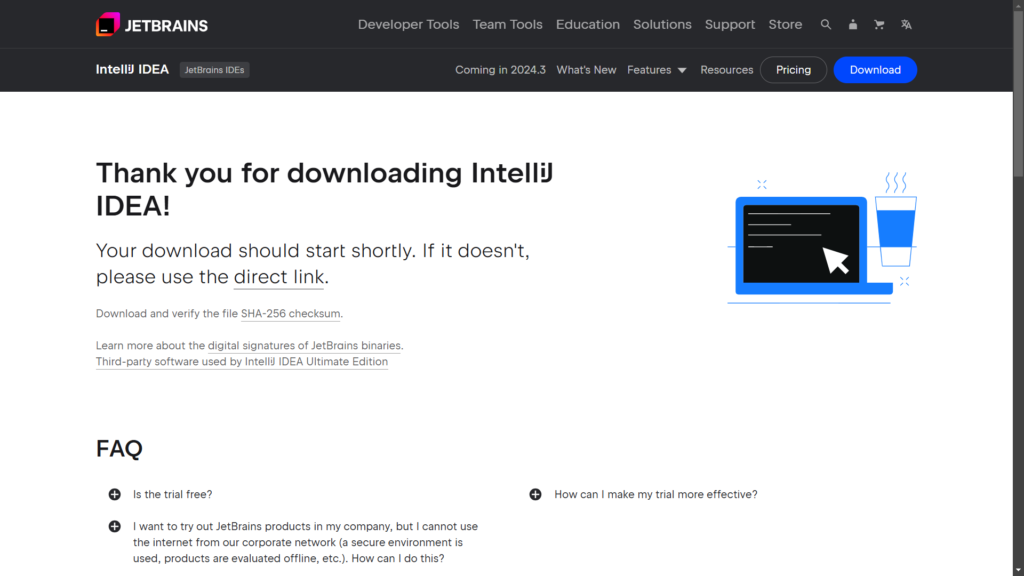Screen dimensions: 1024x576
Task: Click the Pricing button
Action: click(793, 70)
